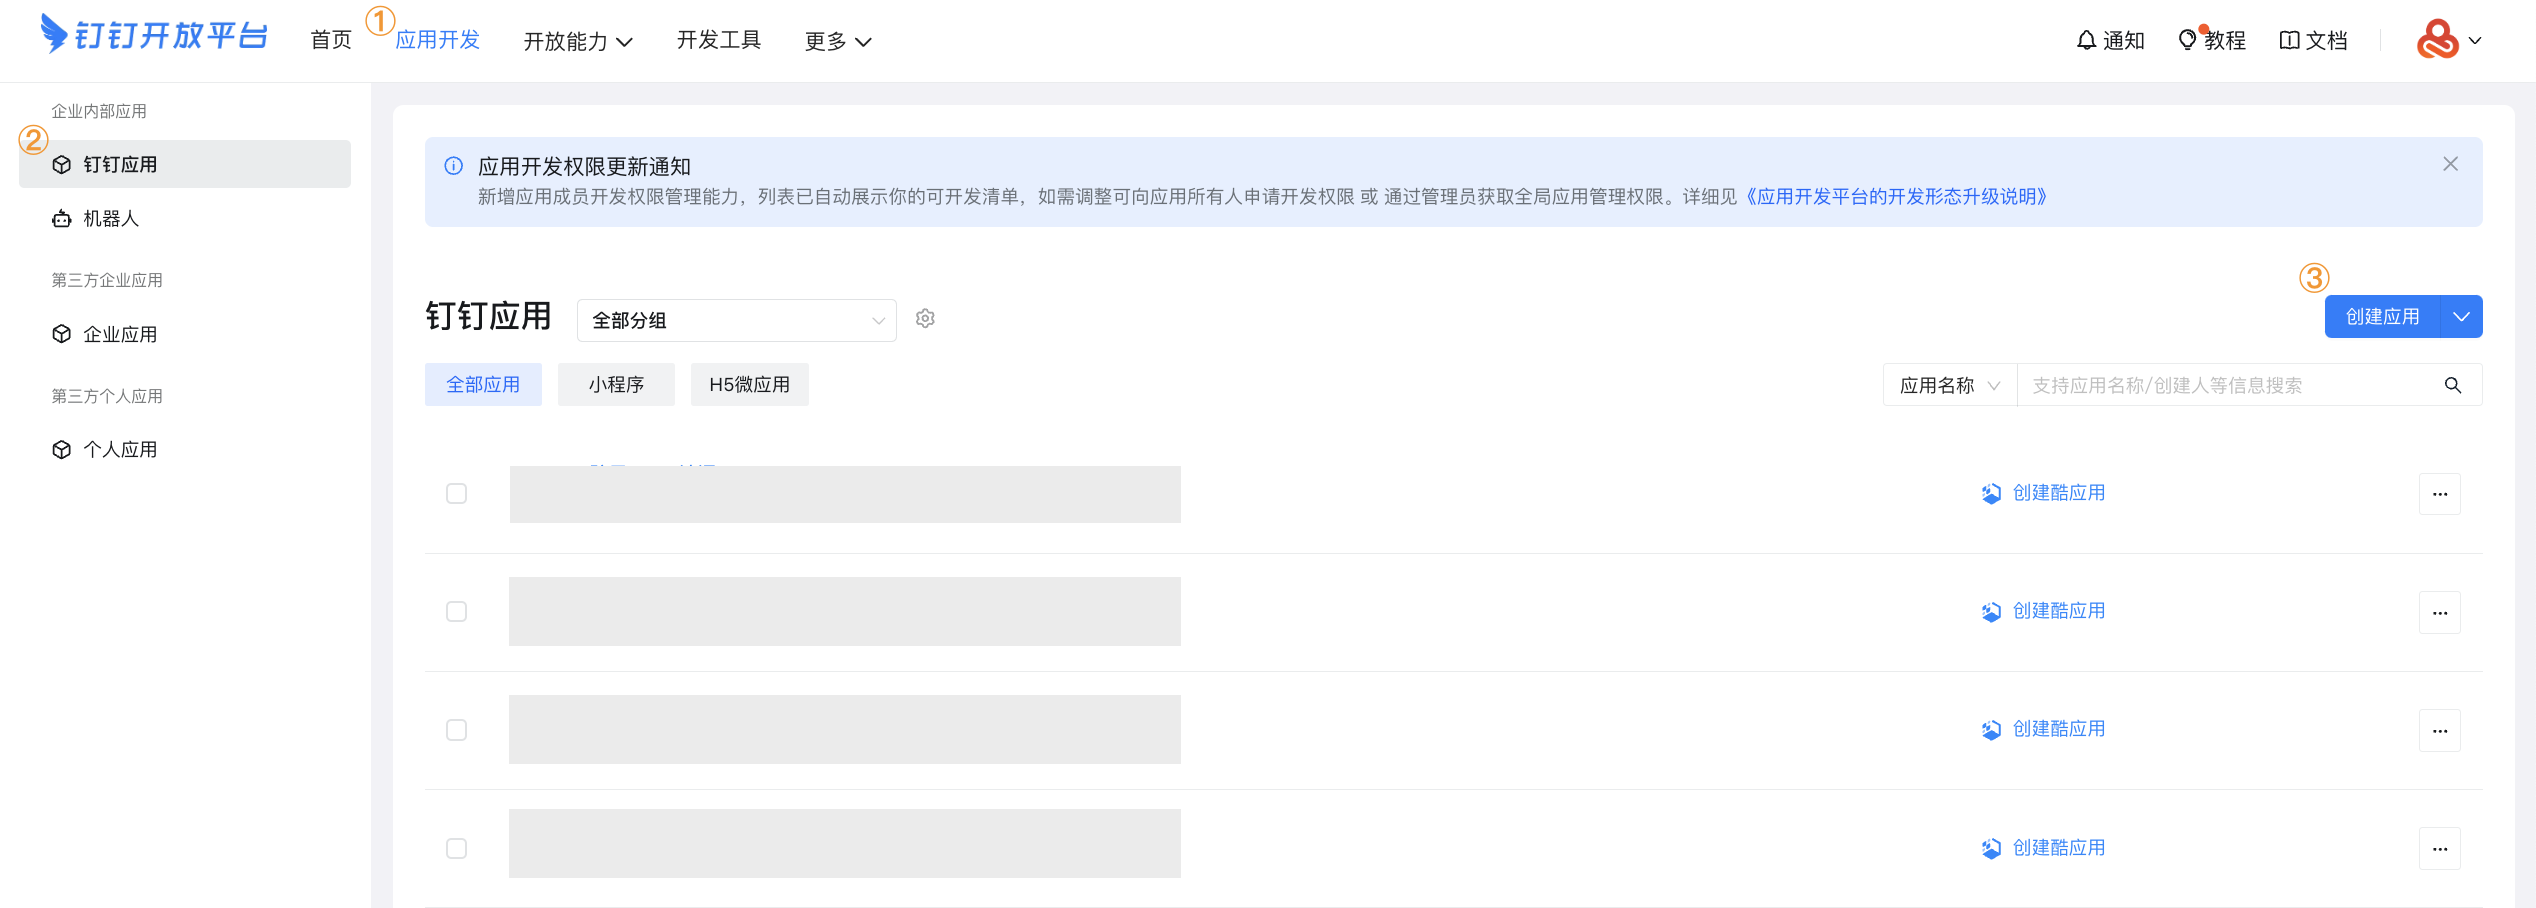Click the third app row placeholder
The image size is (2536, 908).
[x=845, y=730]
